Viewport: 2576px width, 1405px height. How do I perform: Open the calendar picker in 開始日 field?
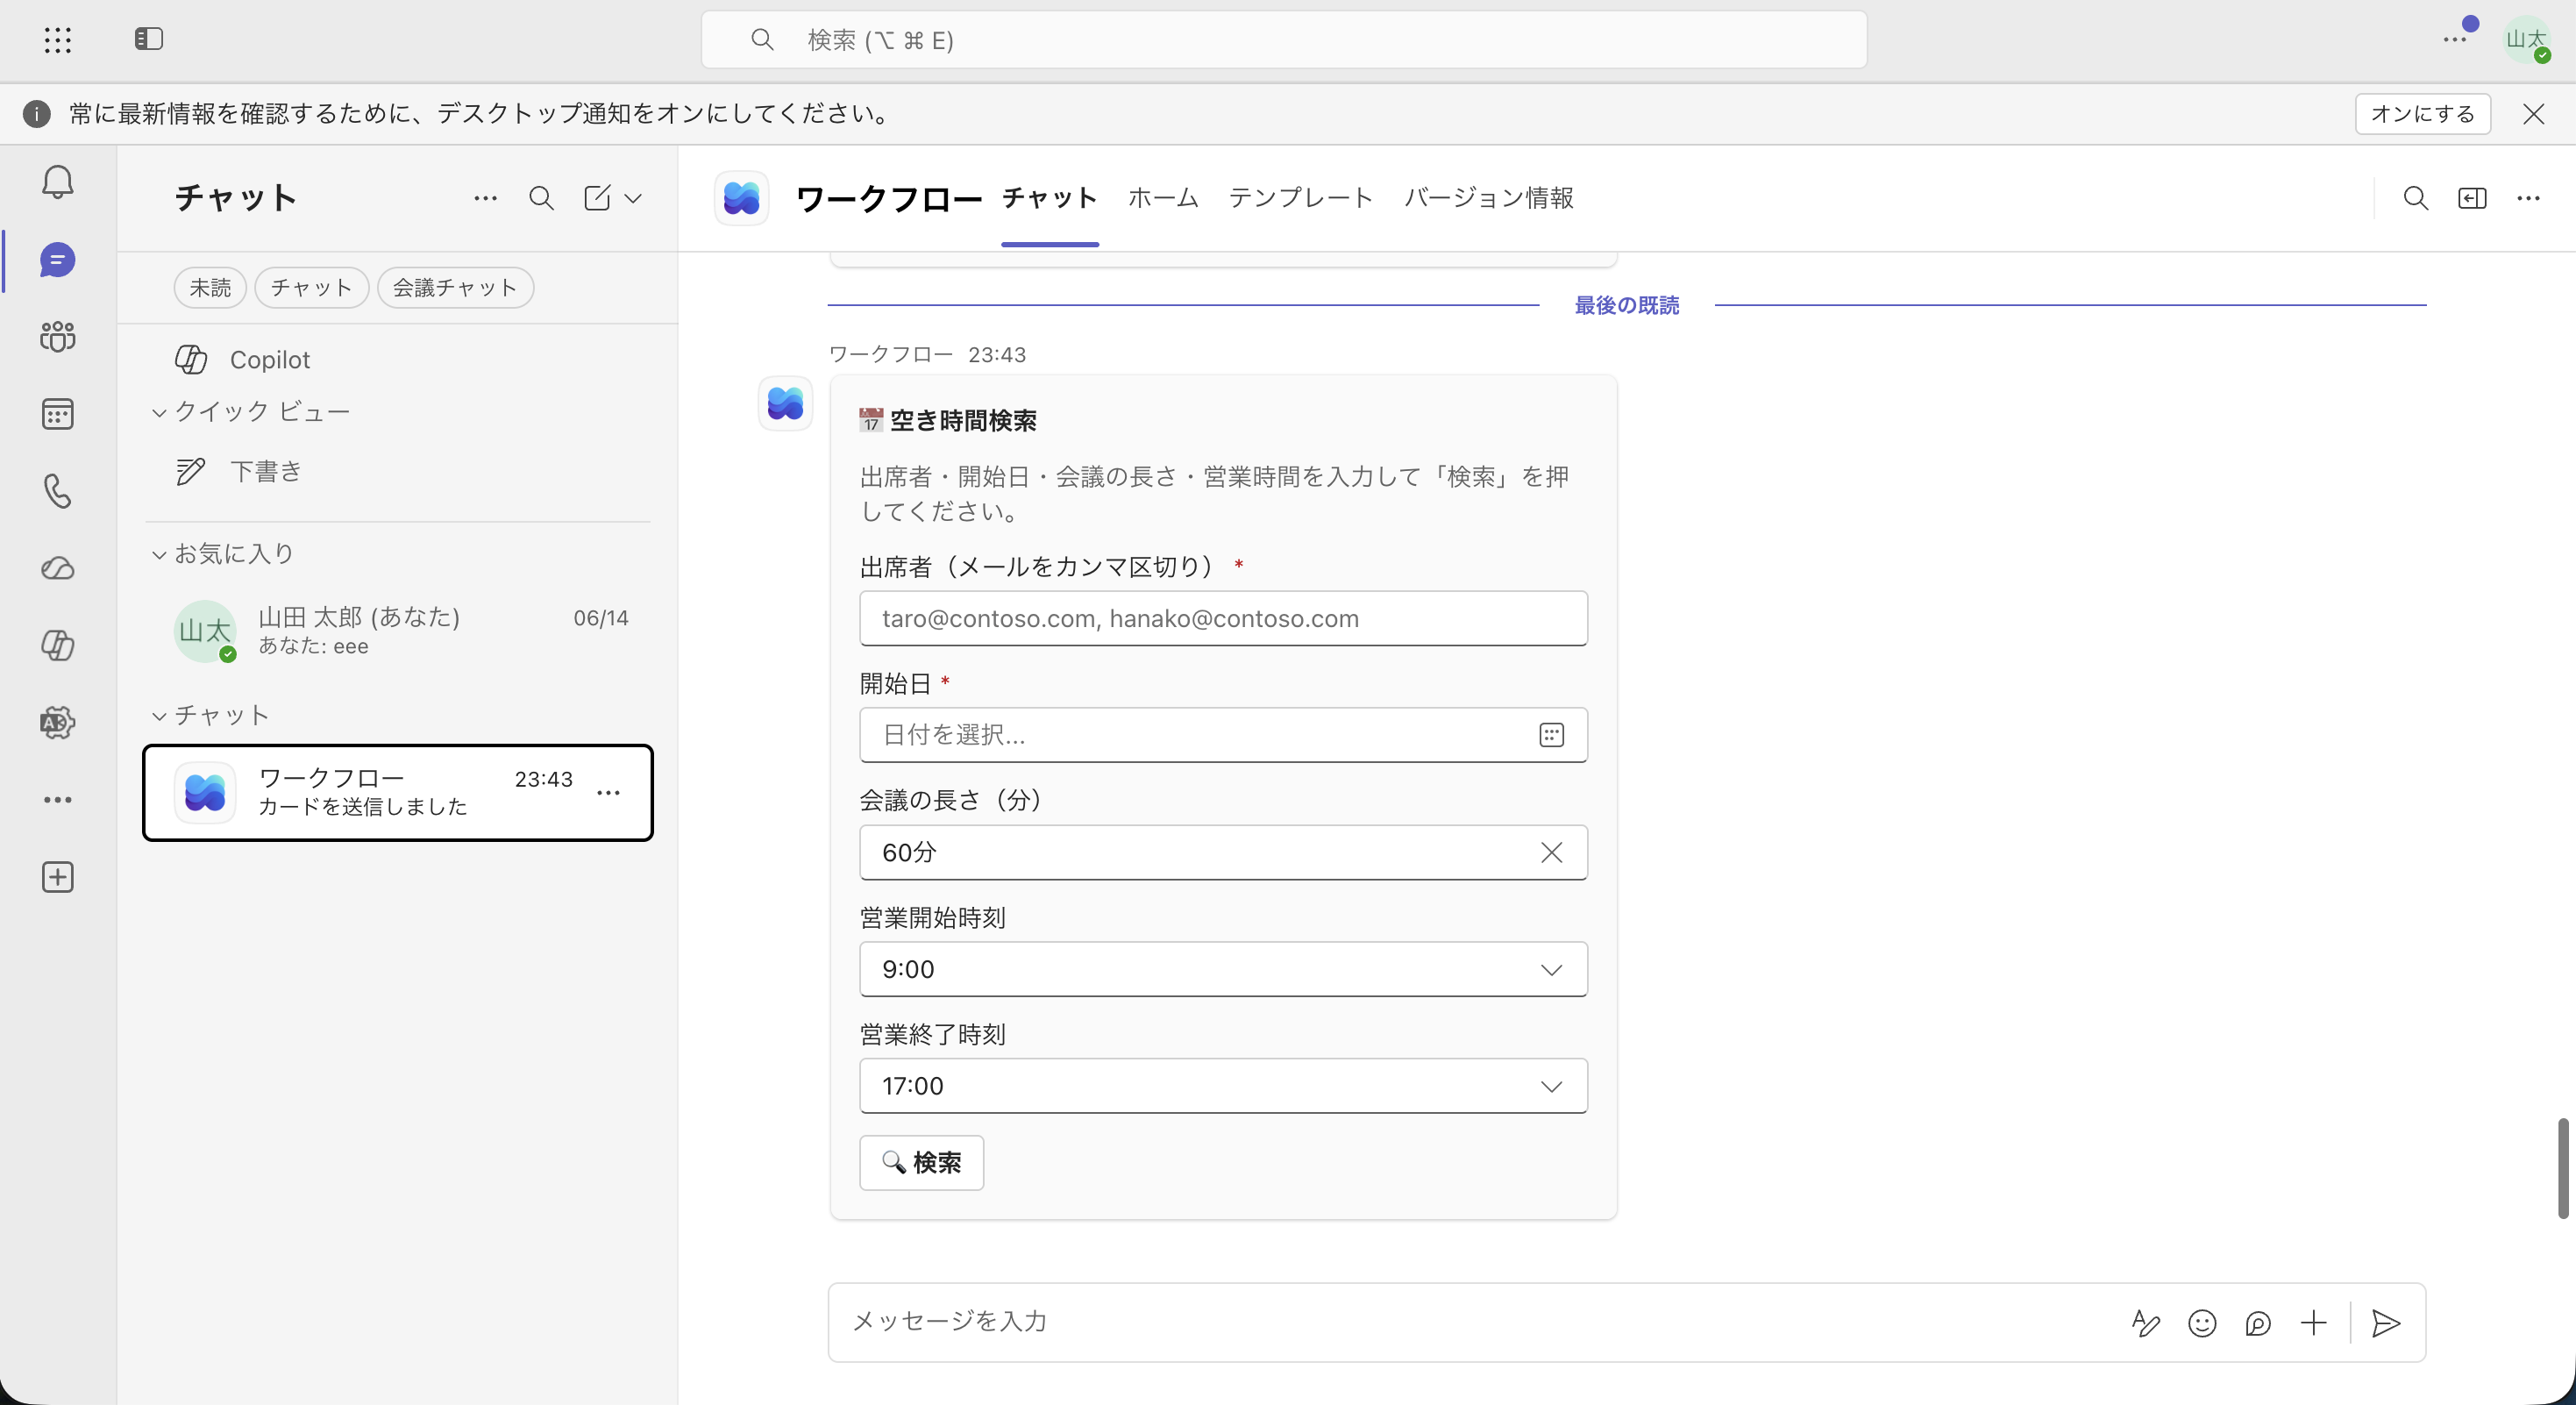point(1551,735)
